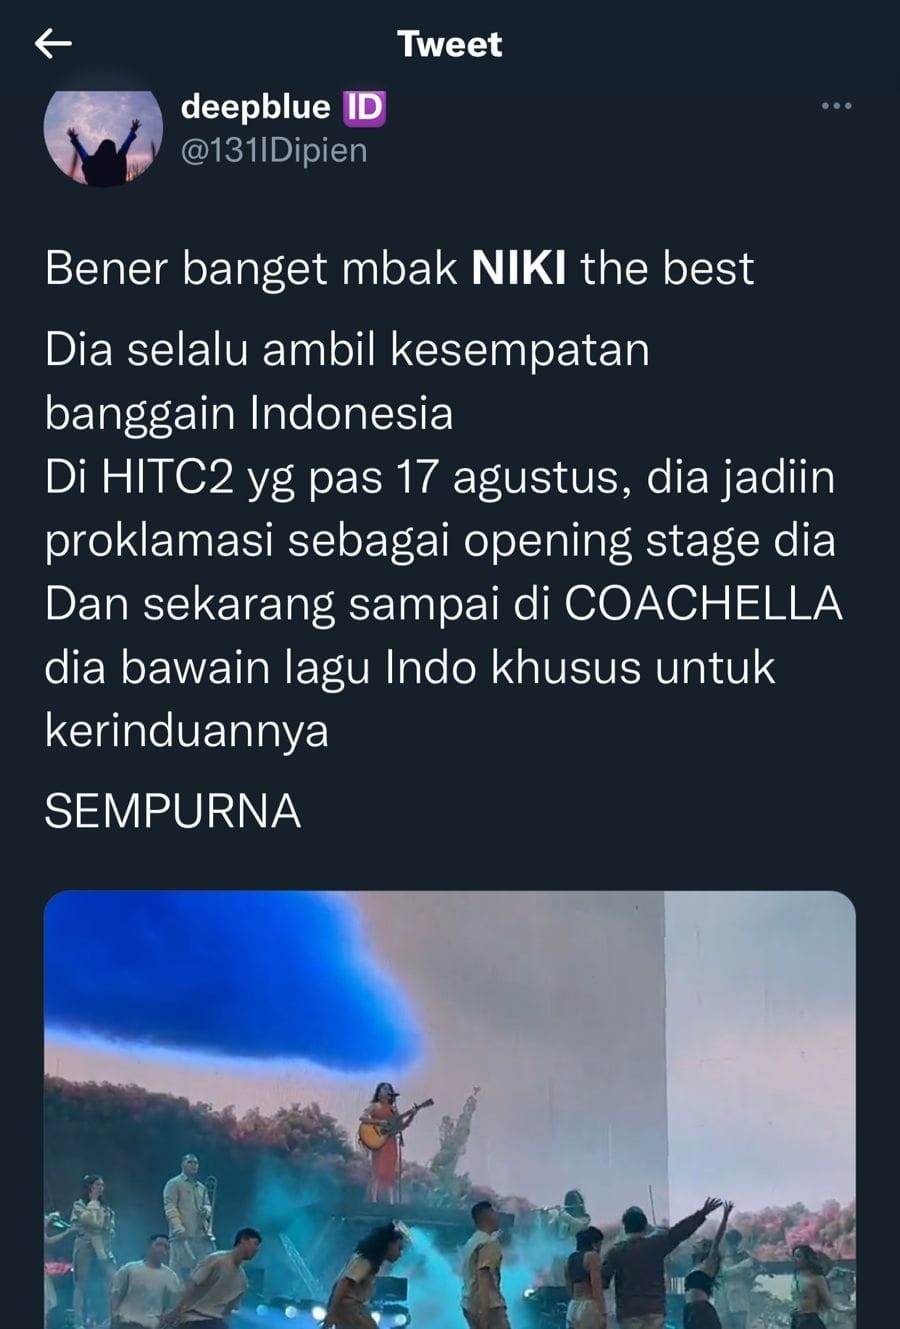
Task: Tap the line starting 'Bener banget mbak'
Action: pos(399,268)
